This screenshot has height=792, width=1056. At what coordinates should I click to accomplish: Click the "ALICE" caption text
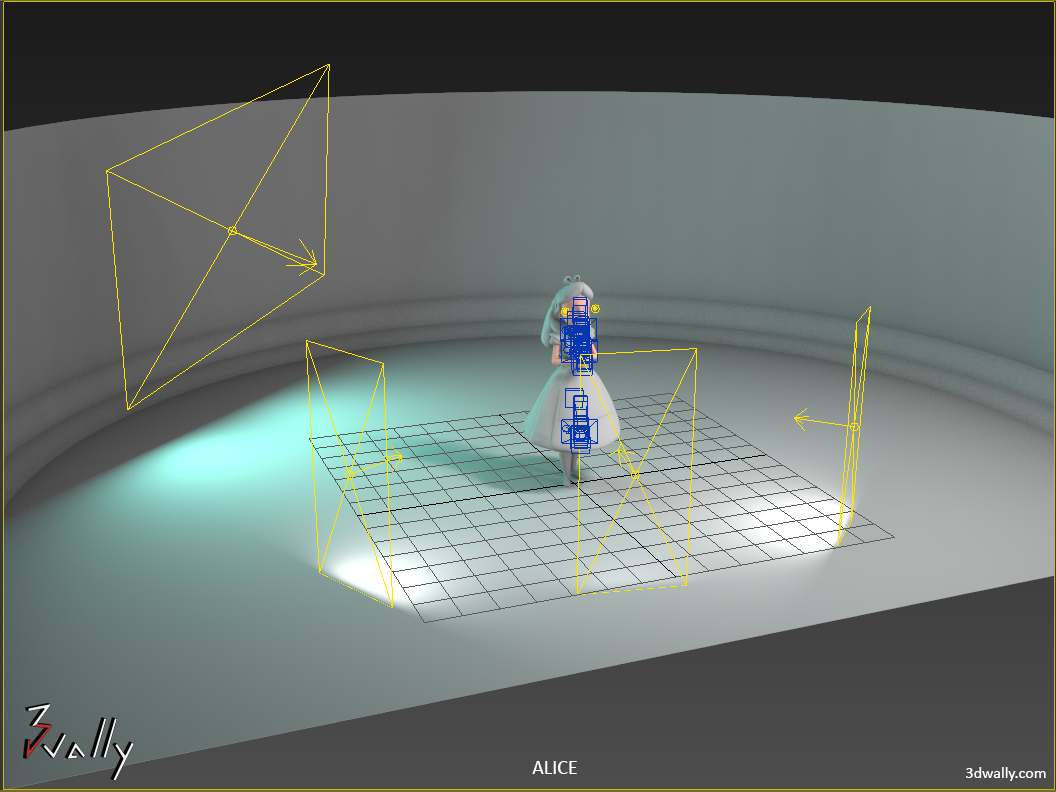(x=554, y=768)
